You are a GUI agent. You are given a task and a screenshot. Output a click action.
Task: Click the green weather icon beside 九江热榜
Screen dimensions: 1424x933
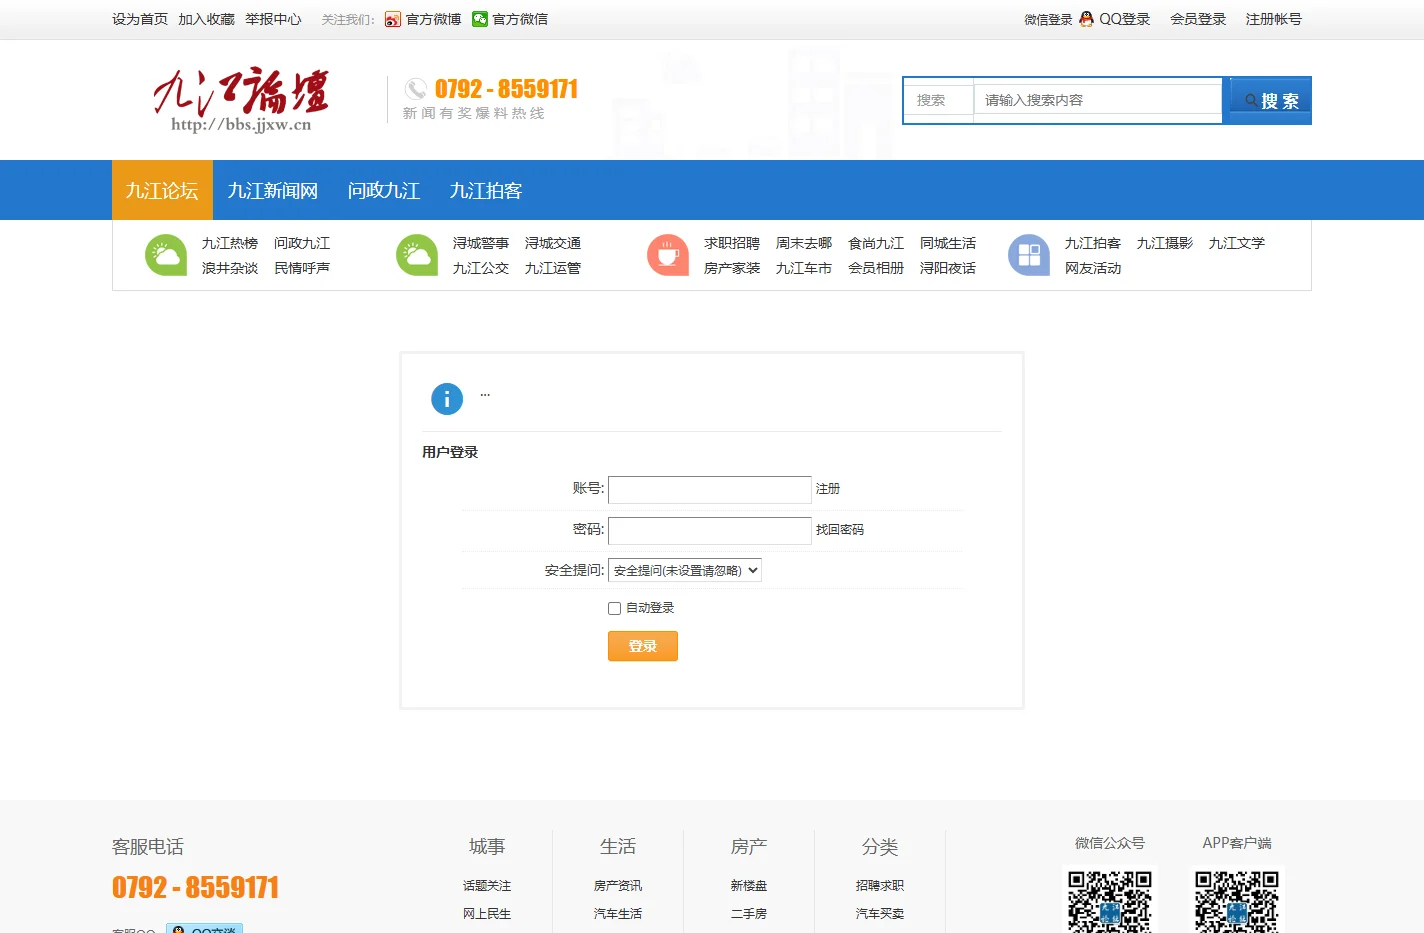click(166, 255)
